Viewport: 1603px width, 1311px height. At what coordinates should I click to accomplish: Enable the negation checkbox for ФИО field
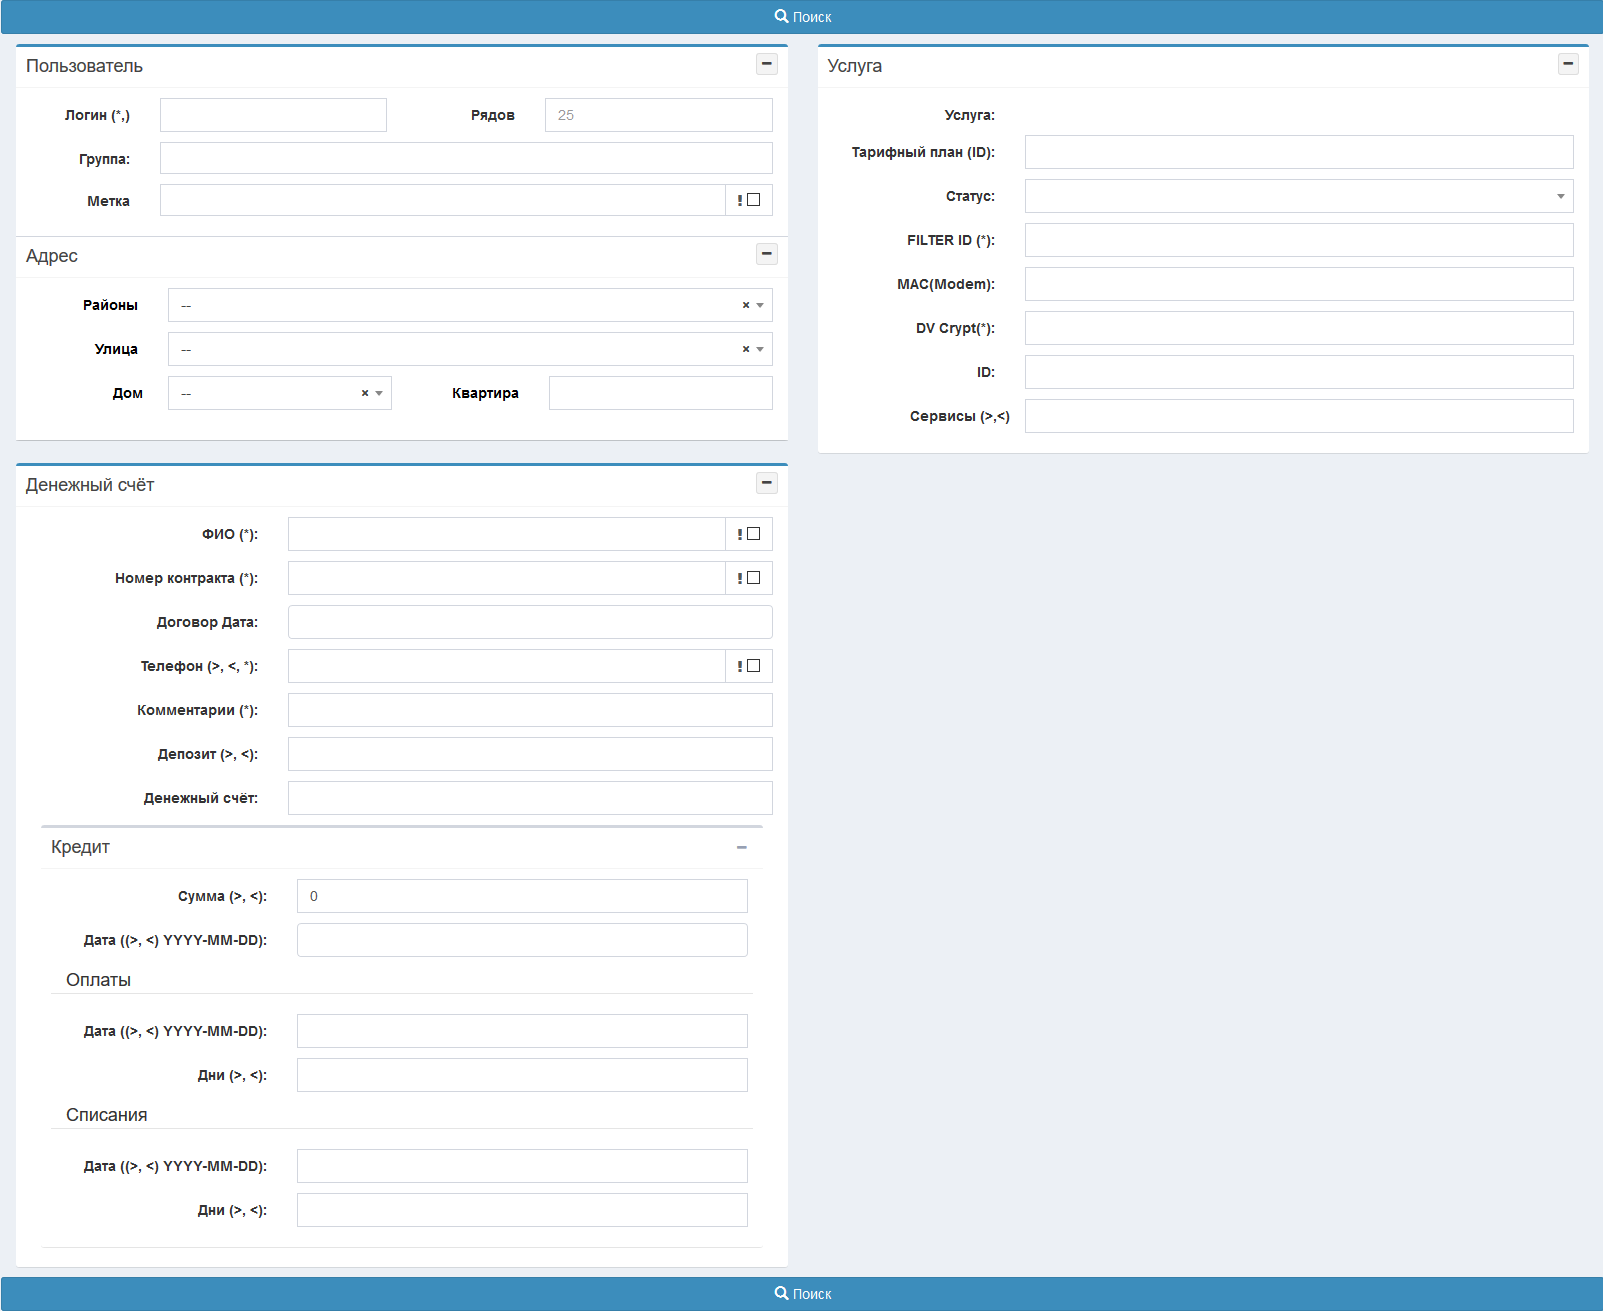coord(754,534)
